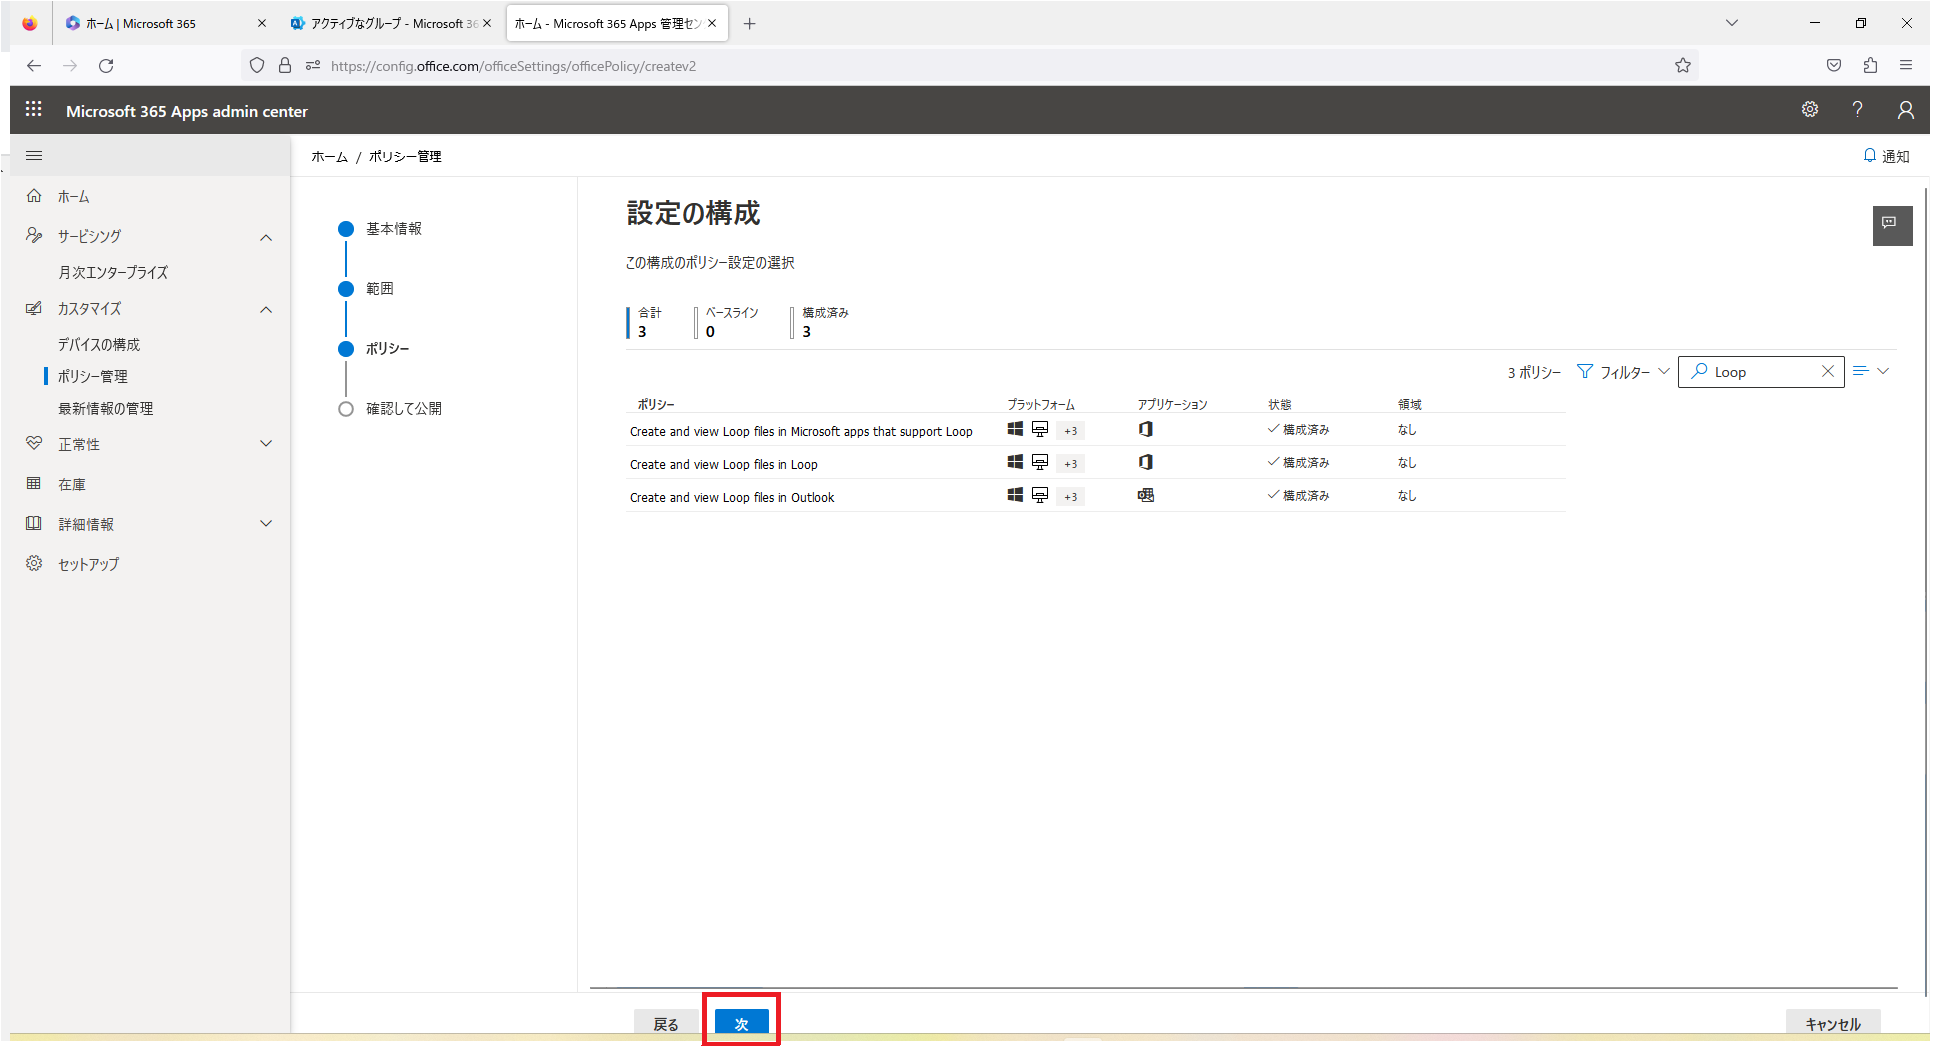1946x1060 pixels.
Task: Click +3 platforms badge in Outlook row
Action: tap(1071, 497)
